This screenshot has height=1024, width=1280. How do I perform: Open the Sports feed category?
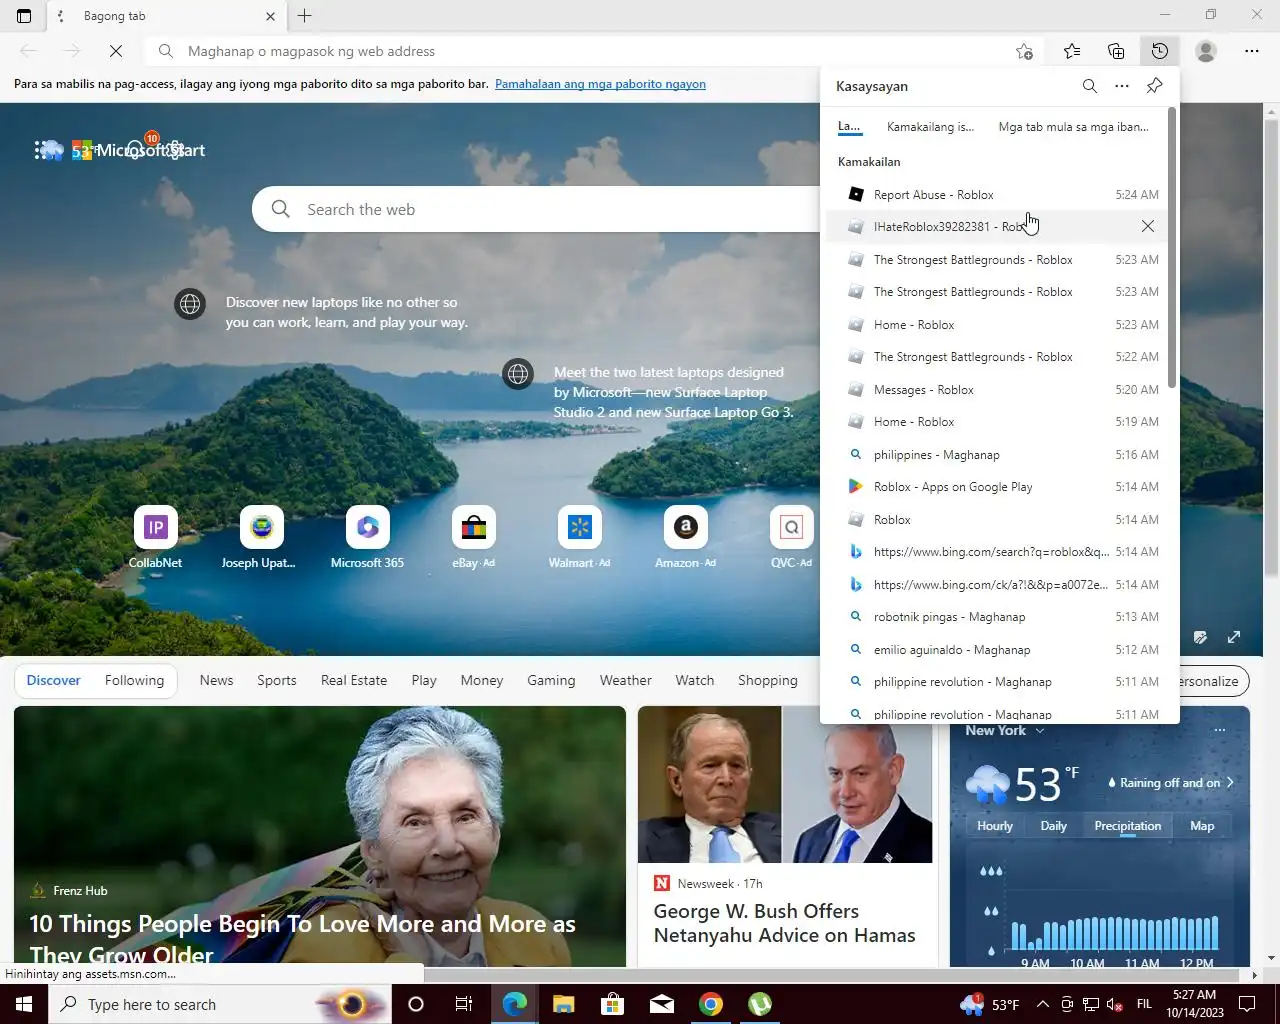point(277,681)
